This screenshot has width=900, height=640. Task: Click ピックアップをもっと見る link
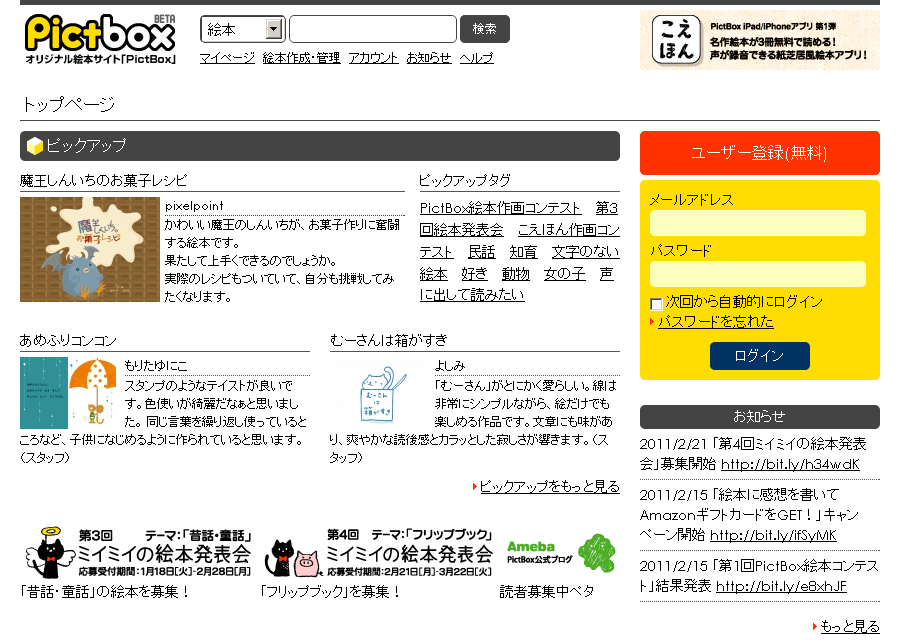coord(549,486)
